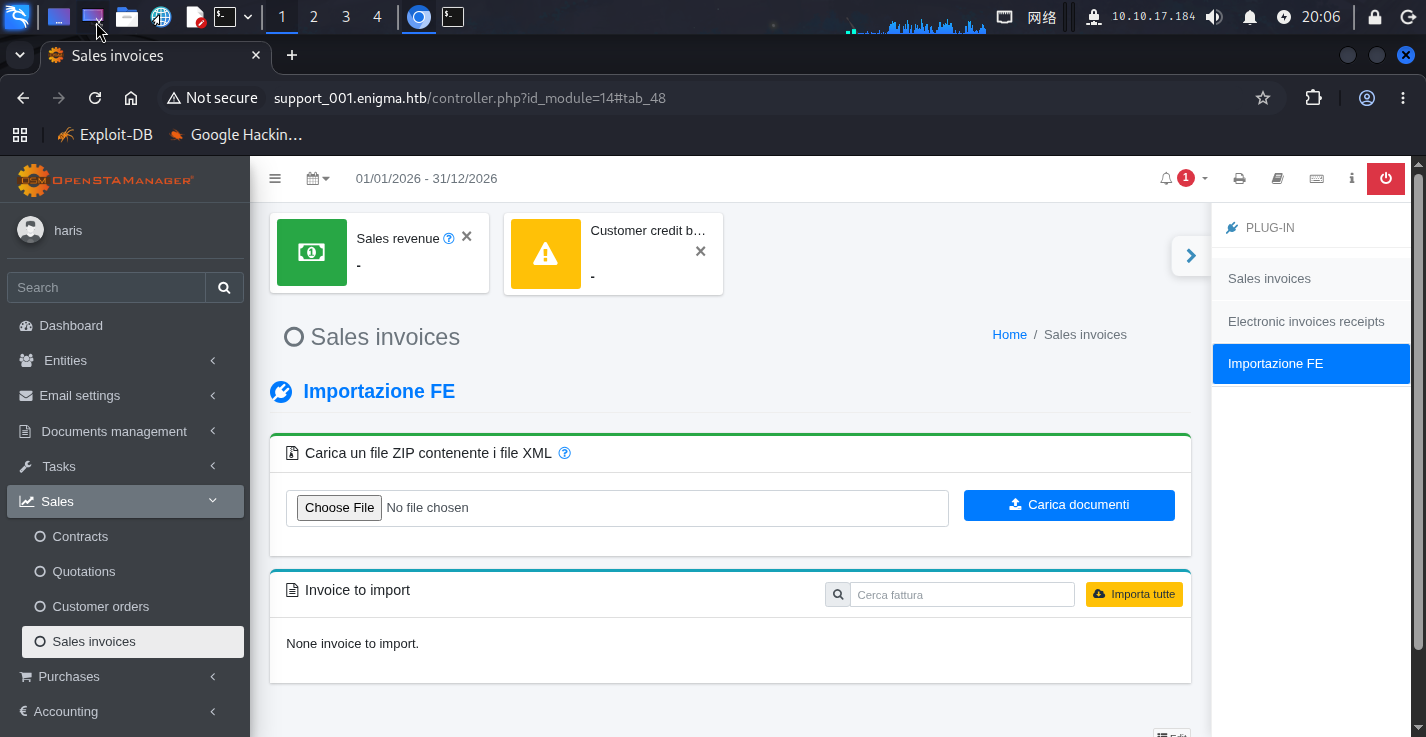
Task: Click the yellow Importa tutte button
Action: [x=1134, y=594]
